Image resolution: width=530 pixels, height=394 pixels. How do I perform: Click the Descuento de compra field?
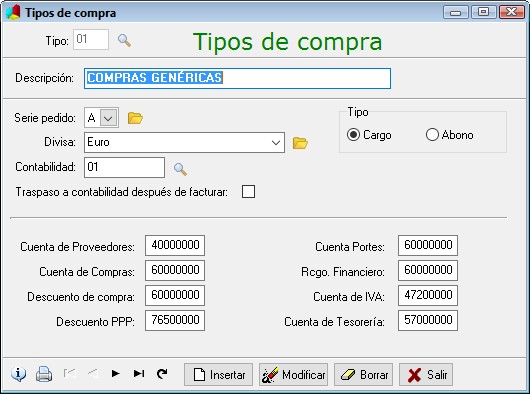click(x=175, y=295)
